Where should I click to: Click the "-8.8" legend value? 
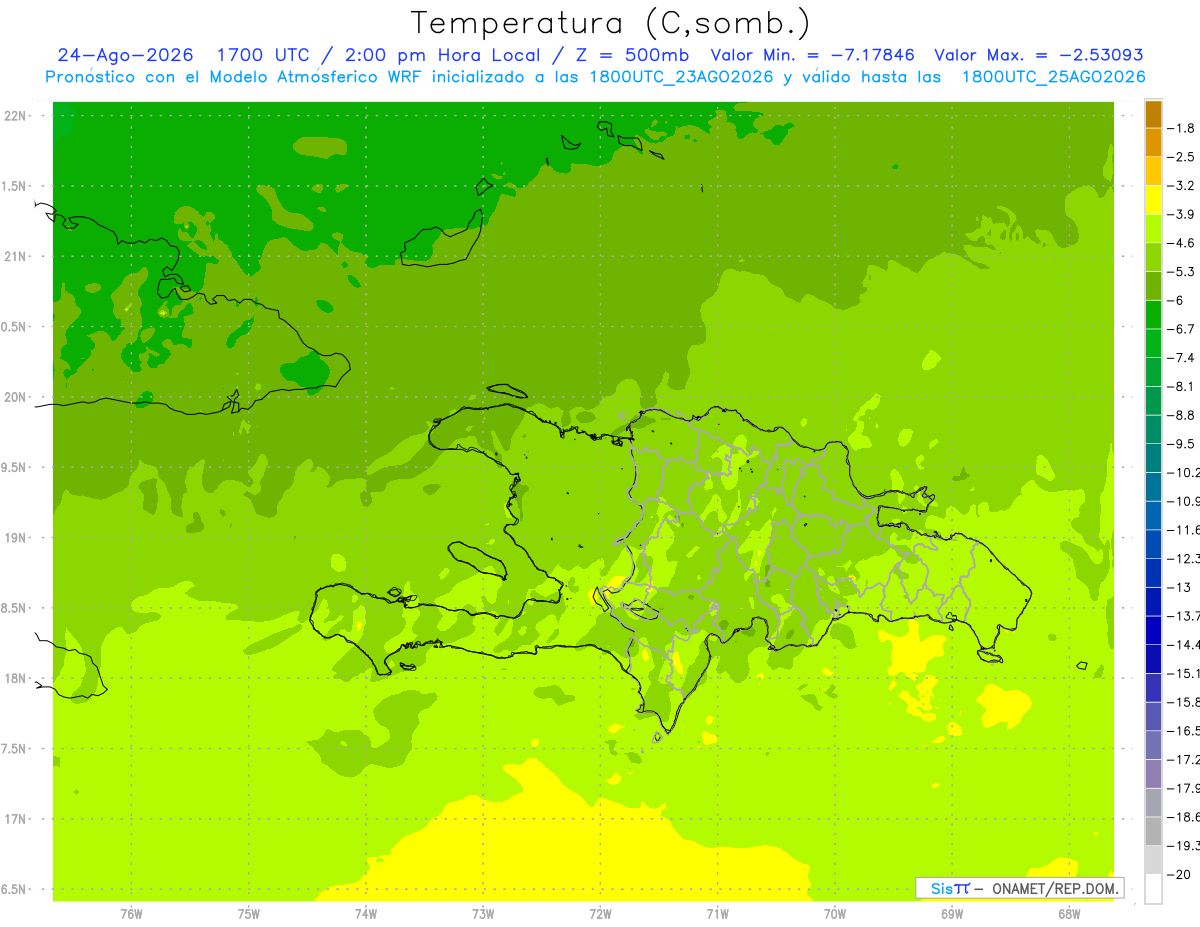1181,415
